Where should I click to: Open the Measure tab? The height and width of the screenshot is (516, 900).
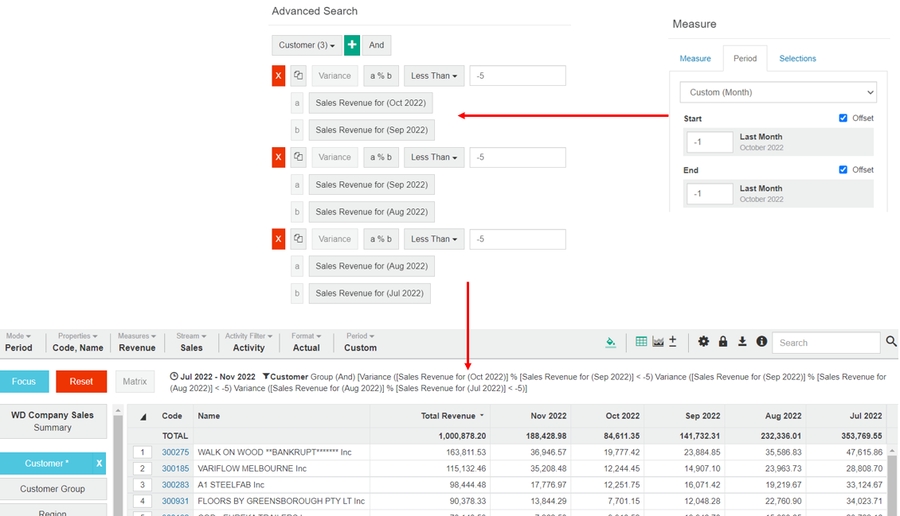(x=695, y=59)
